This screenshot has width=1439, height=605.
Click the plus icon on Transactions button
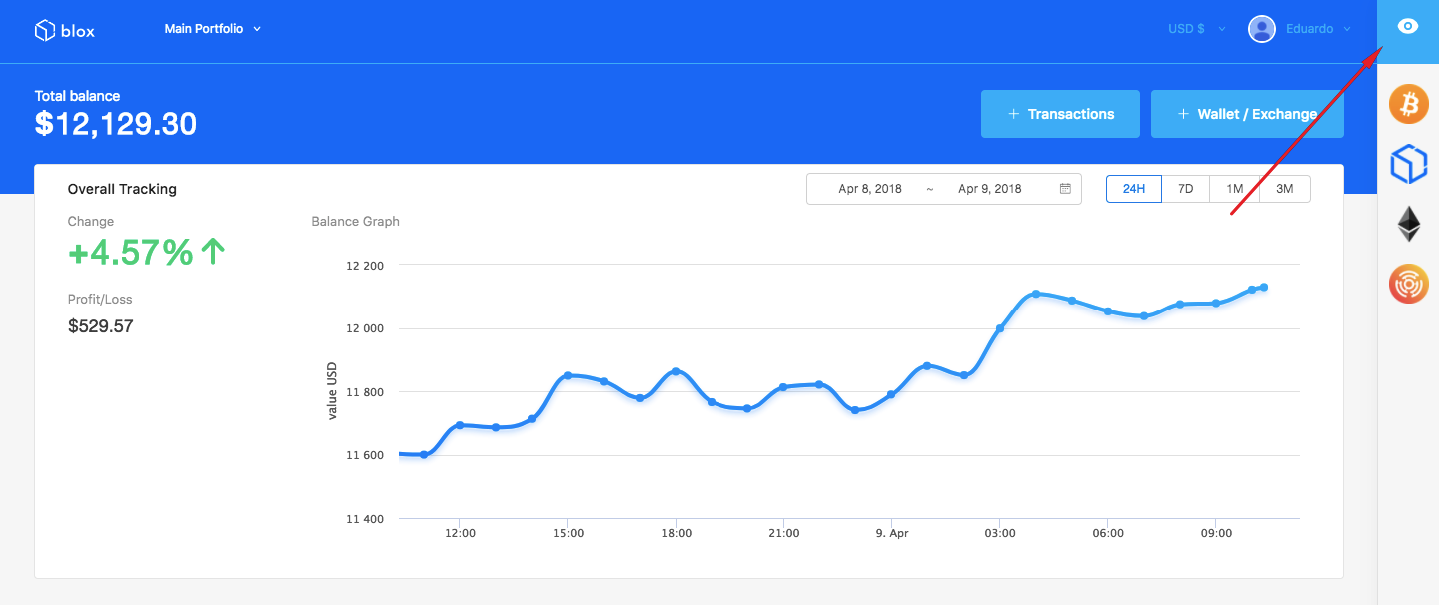(x=1012, y=113)
